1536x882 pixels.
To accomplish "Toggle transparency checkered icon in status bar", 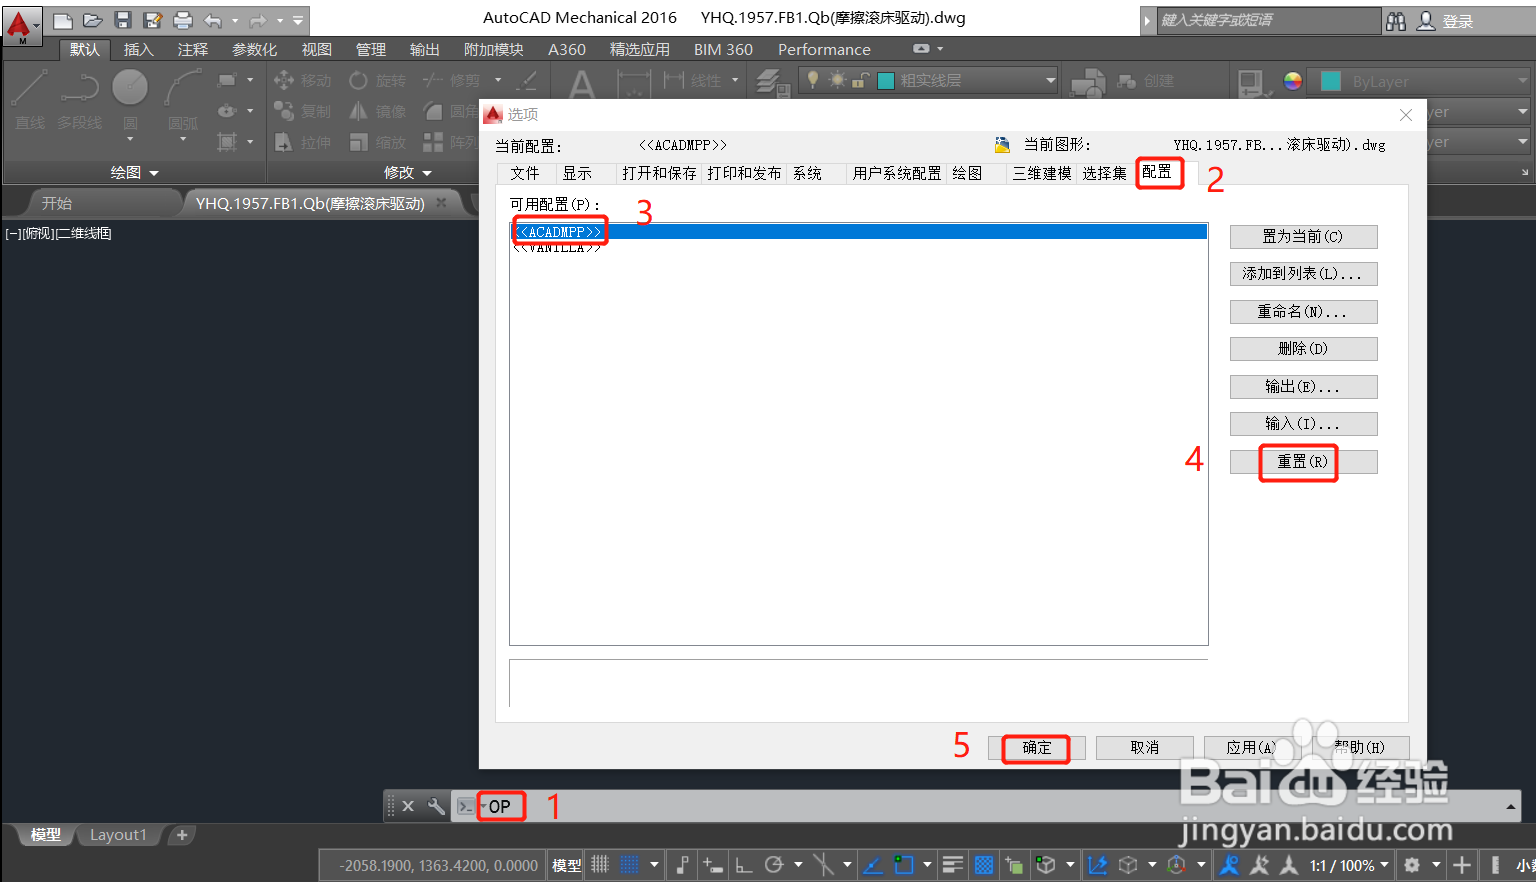I will pyautogui.click(x=984, y=865).
